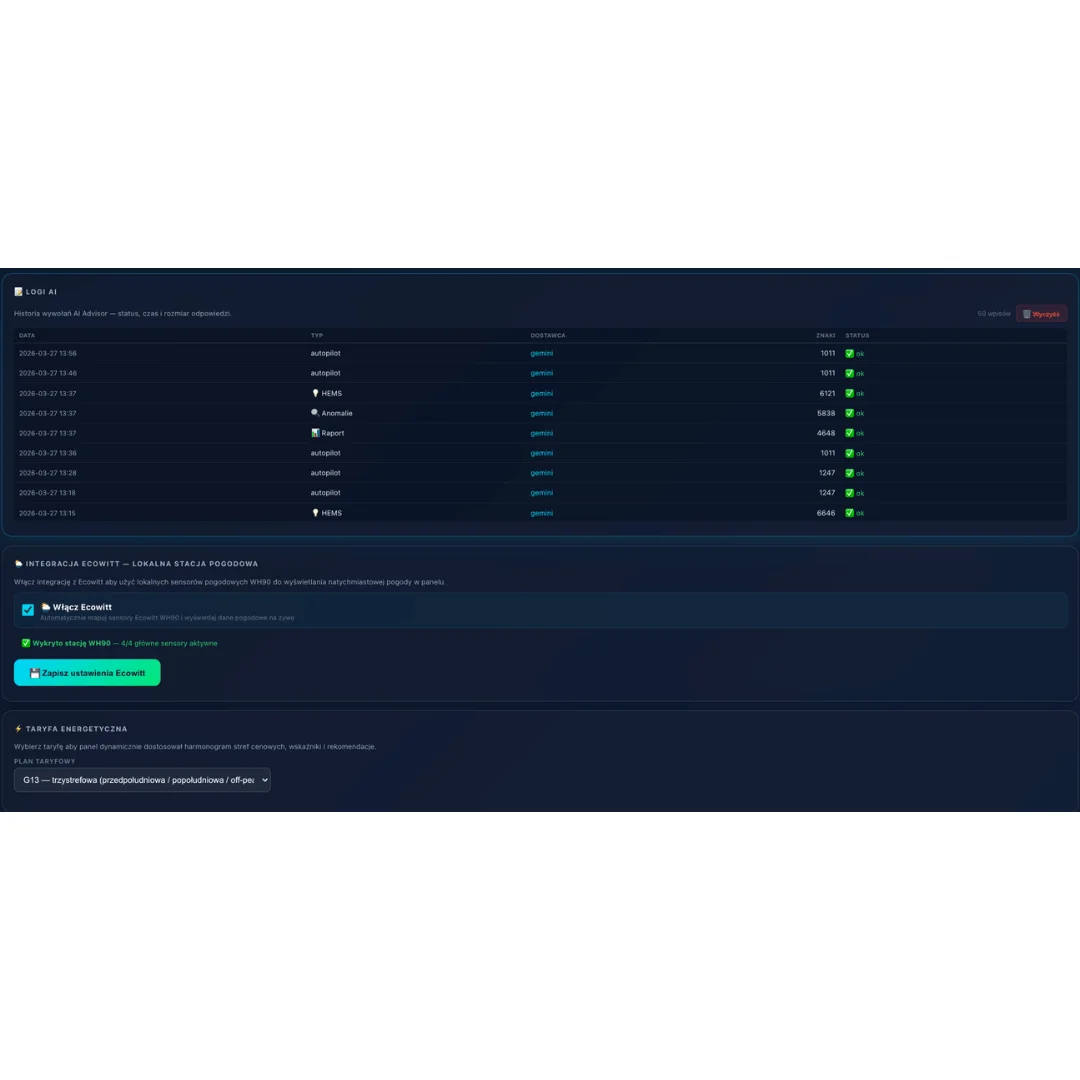1080x1080 pixels.
Task: Click the lightning icon beside Taryfa Energetyczna
Action: [x=19, y=728]
